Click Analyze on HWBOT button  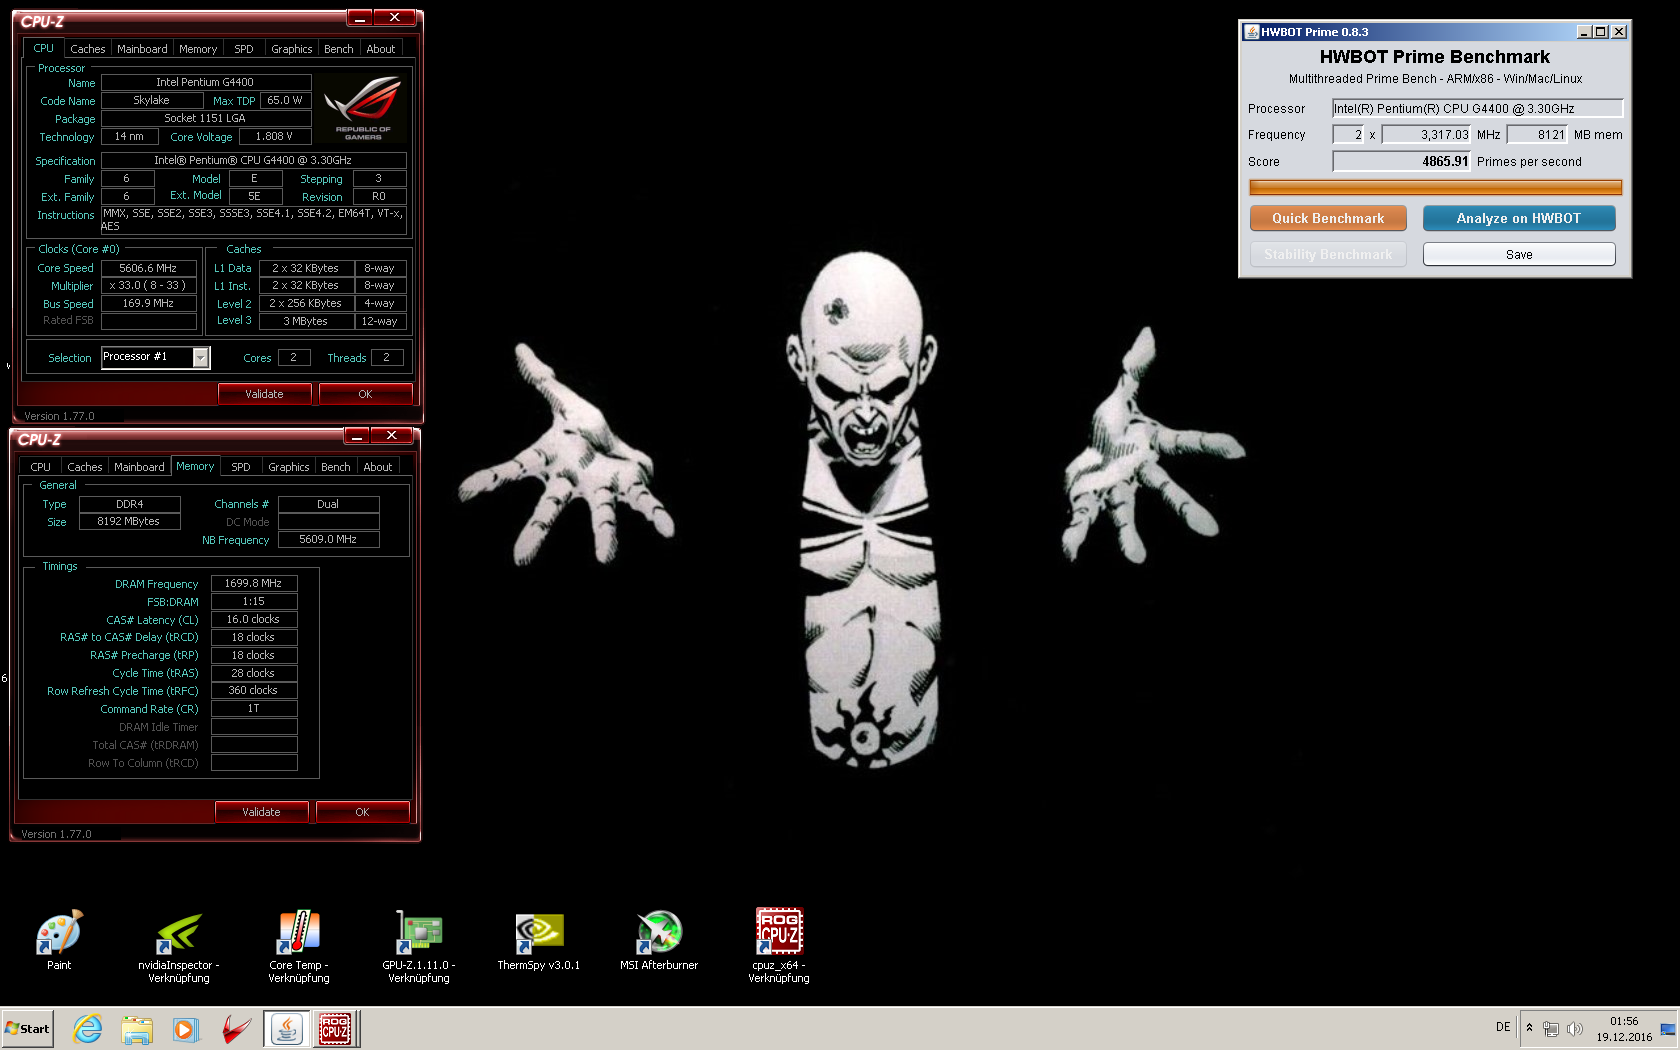(1519, 218)
